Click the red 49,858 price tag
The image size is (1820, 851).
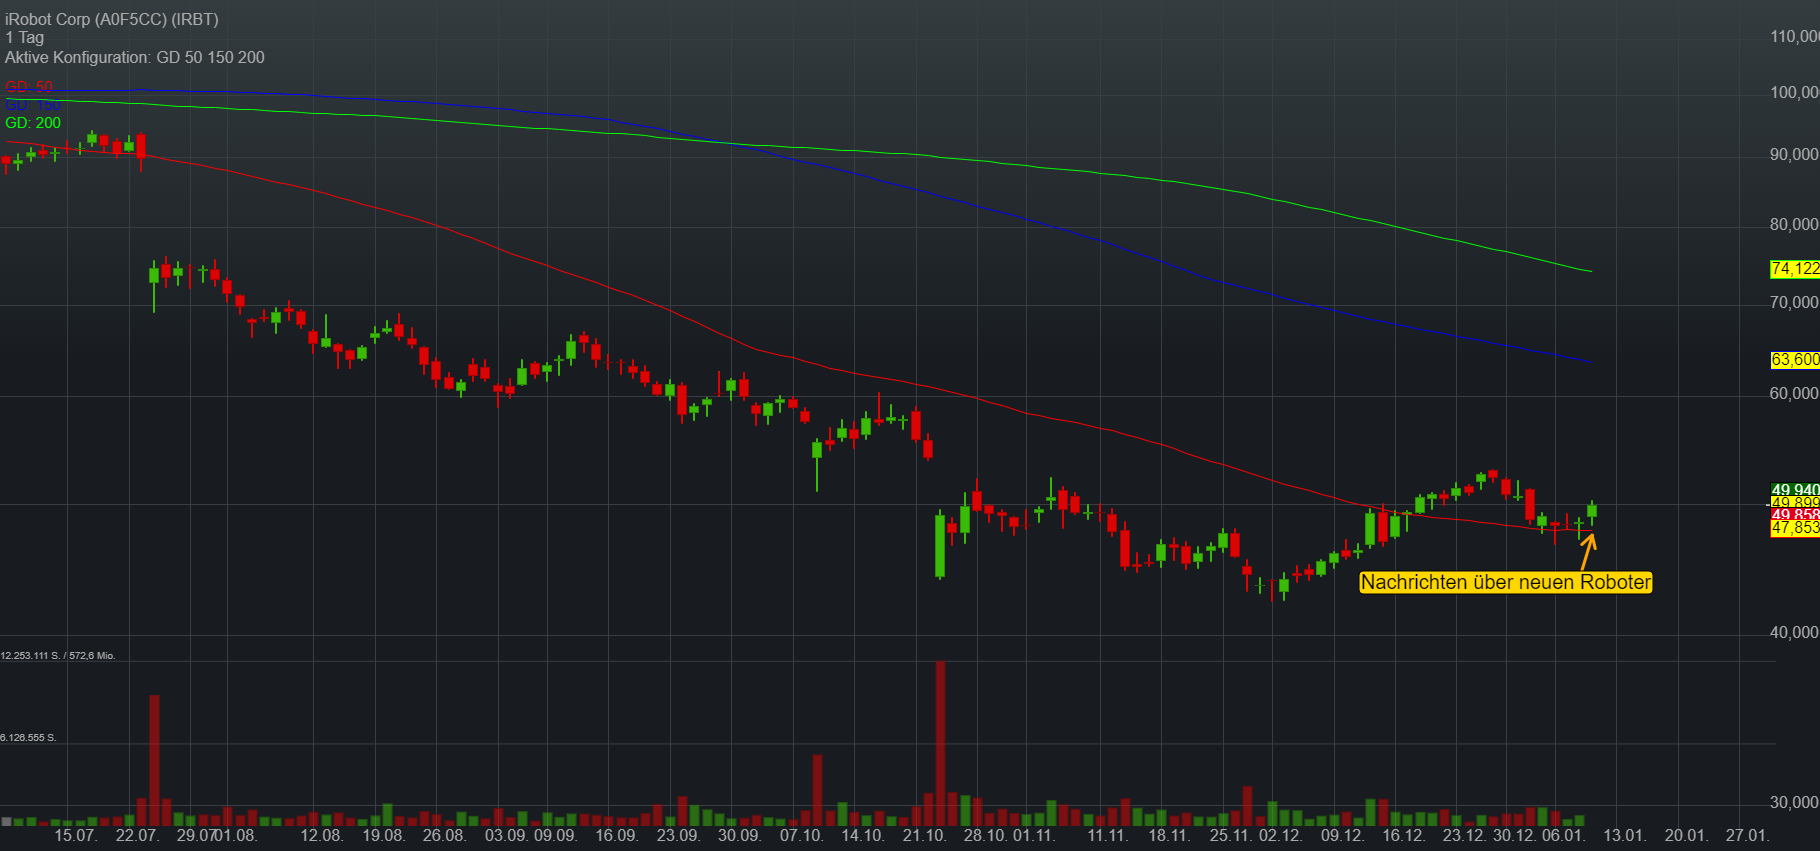[x=1795, y=514]
